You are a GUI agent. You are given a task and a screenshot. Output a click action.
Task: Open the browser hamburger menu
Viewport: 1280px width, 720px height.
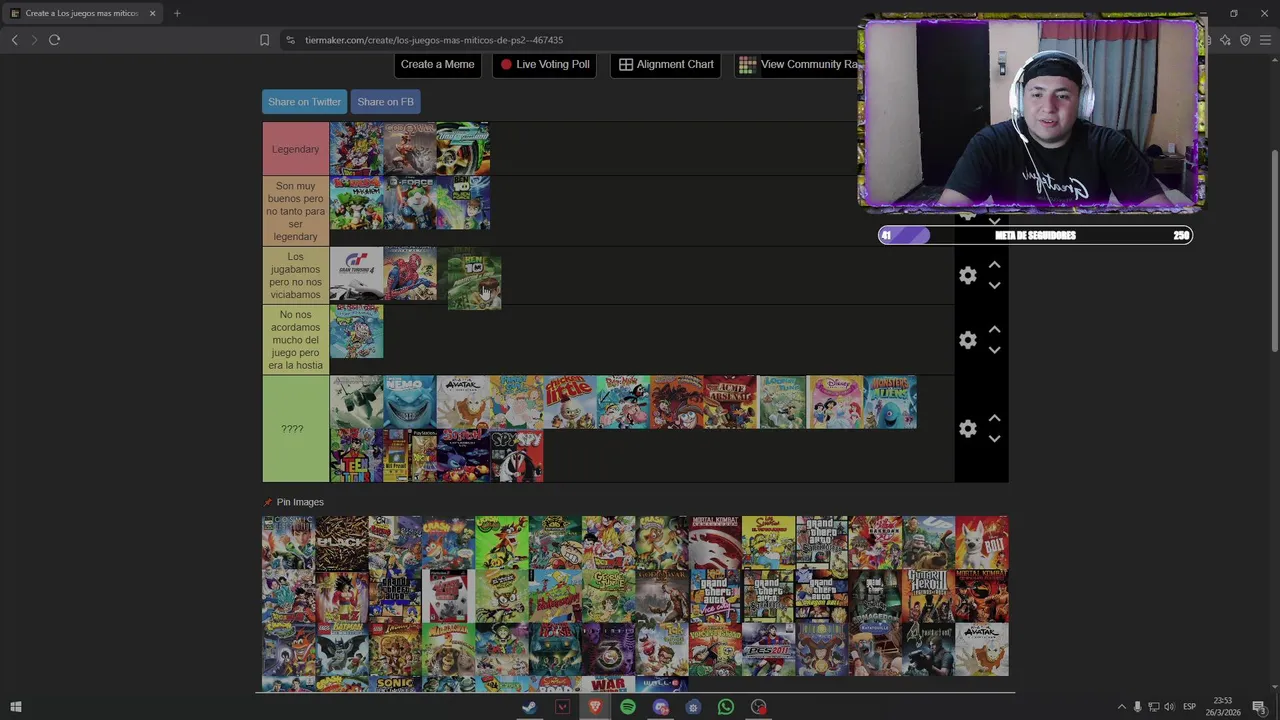pyautogui.click(x=1265, y=40)
